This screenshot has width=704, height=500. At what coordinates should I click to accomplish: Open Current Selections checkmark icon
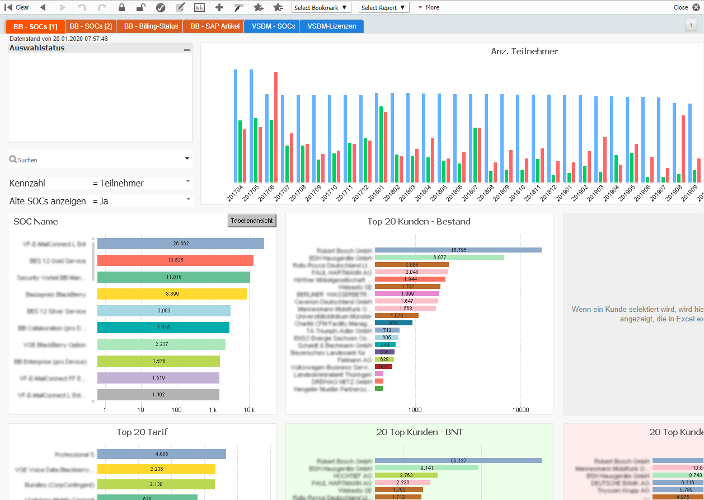[x=159, y=7]
